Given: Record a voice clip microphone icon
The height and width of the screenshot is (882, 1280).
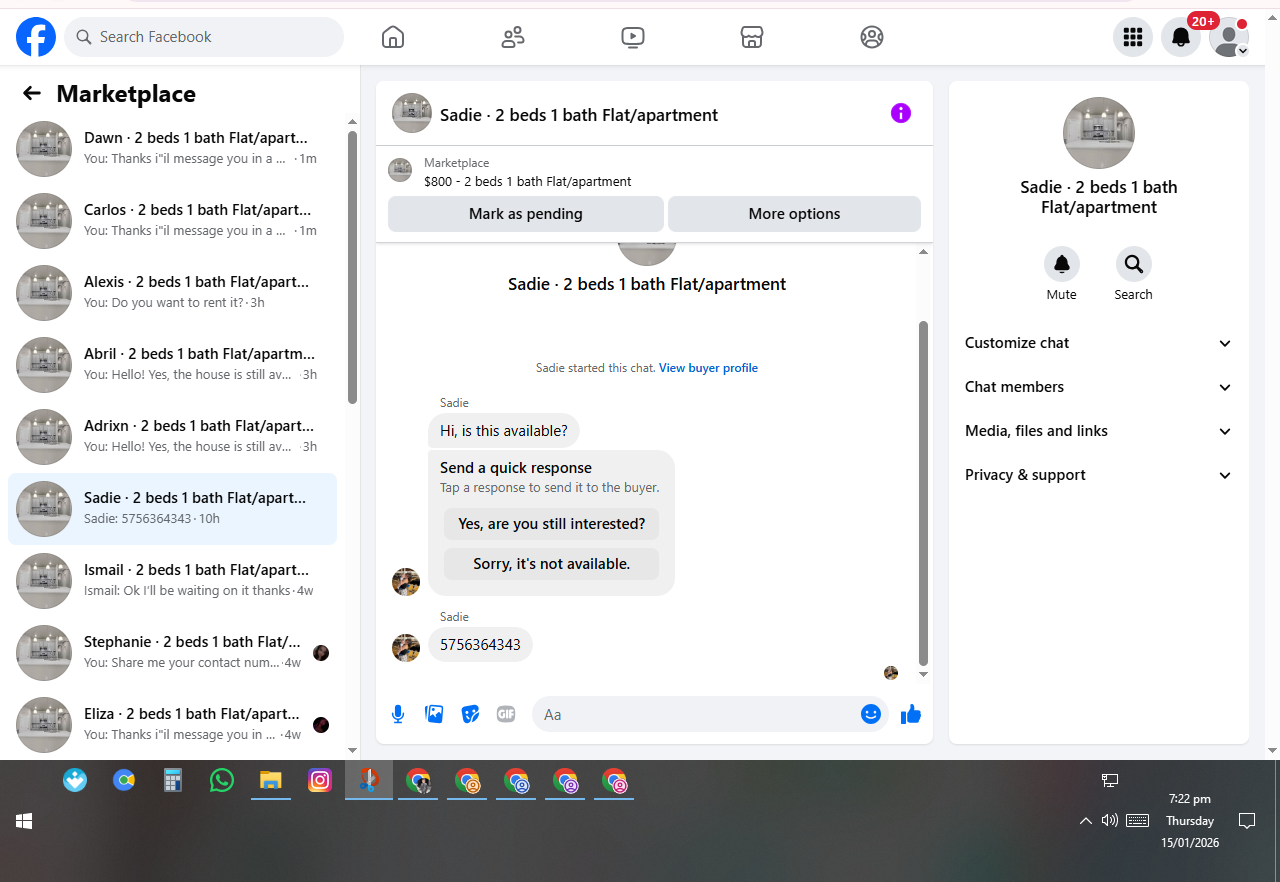Looking at the screenshot, I should 398,714.
